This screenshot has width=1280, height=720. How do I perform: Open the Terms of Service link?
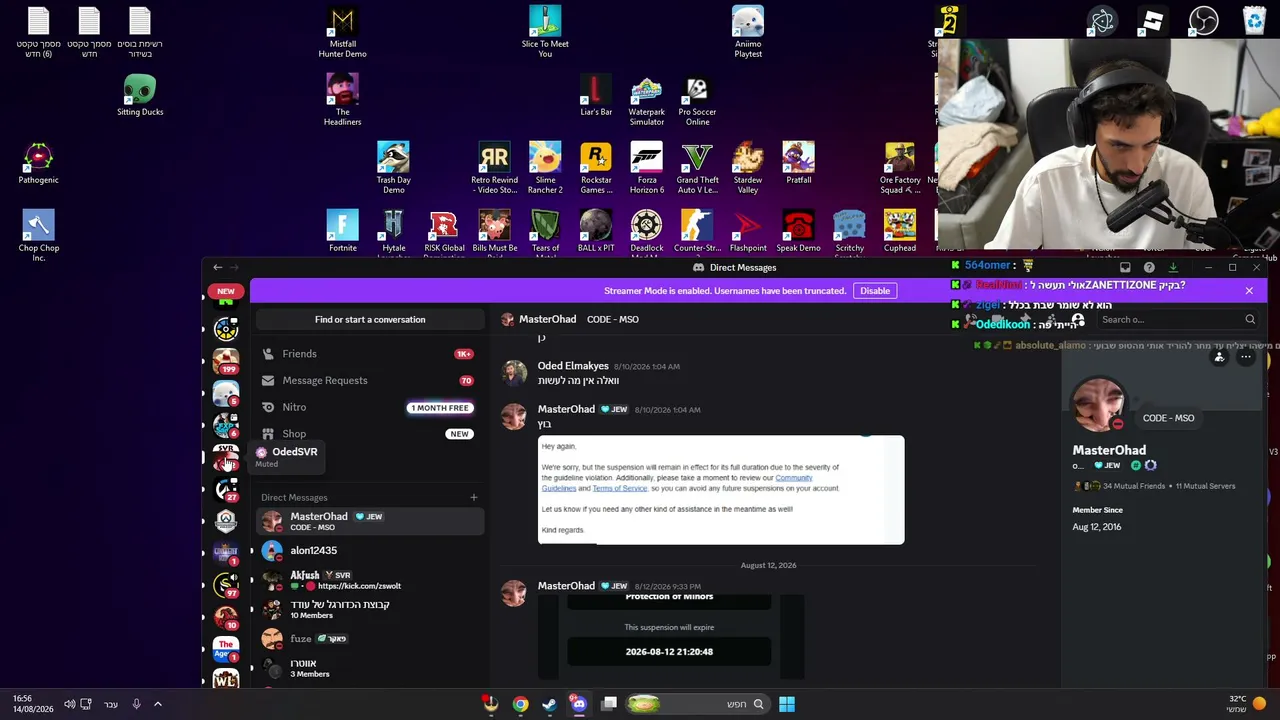click(620, 489)
